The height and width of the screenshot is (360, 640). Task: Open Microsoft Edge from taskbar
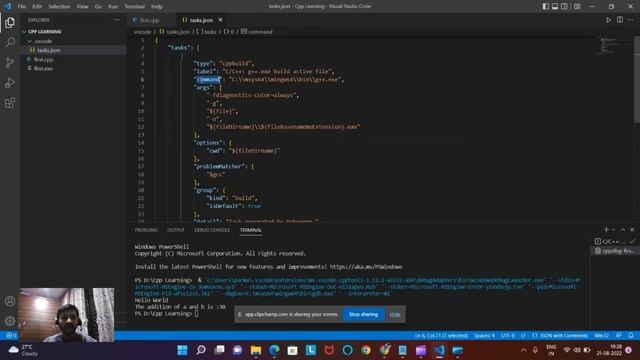coord(274,350)
